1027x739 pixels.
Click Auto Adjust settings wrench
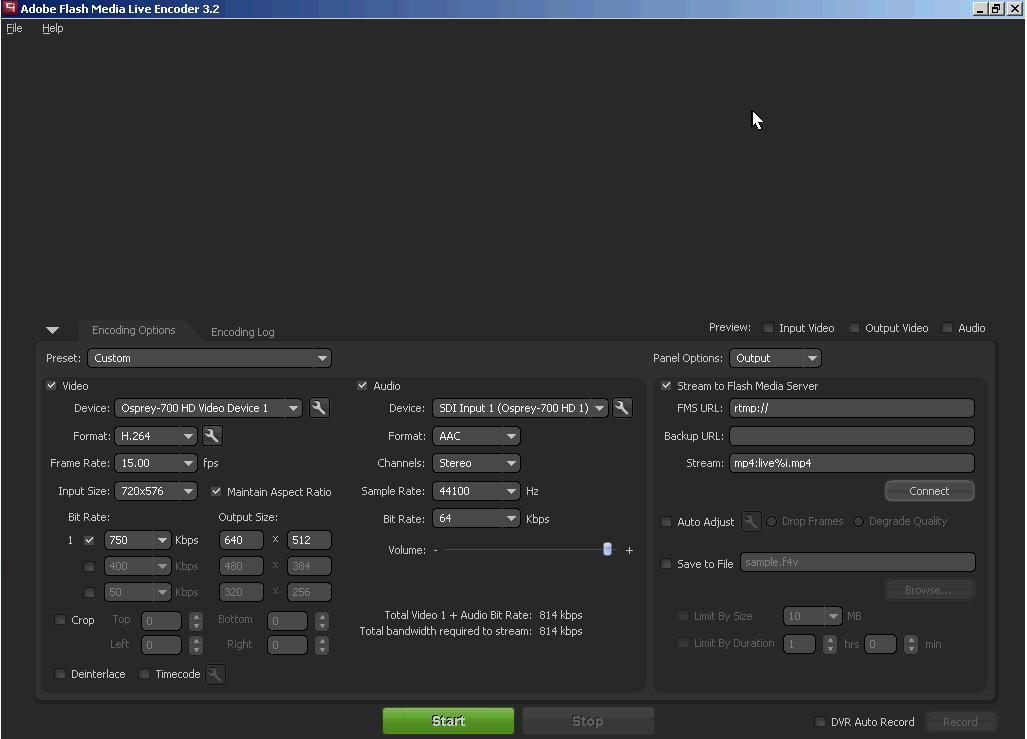tap(751, 521)
